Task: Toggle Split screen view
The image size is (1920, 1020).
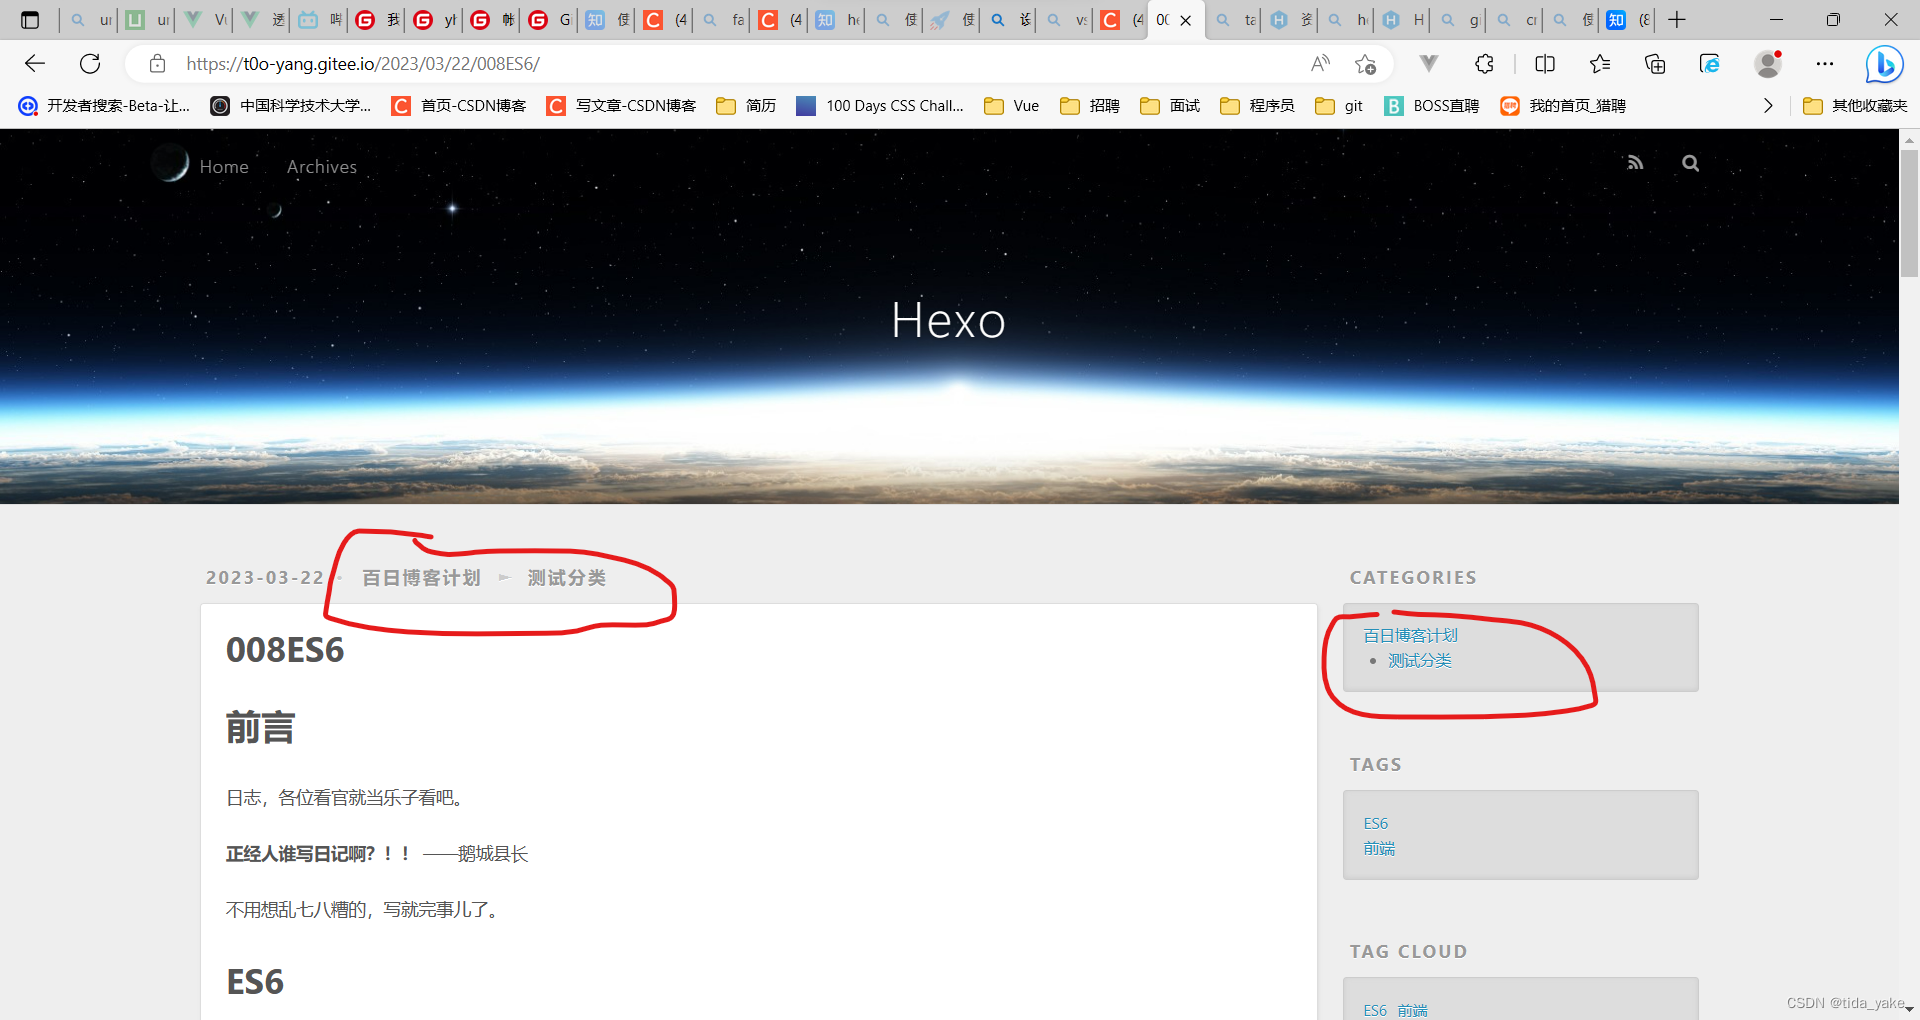Action: (x=1545, y=64)
